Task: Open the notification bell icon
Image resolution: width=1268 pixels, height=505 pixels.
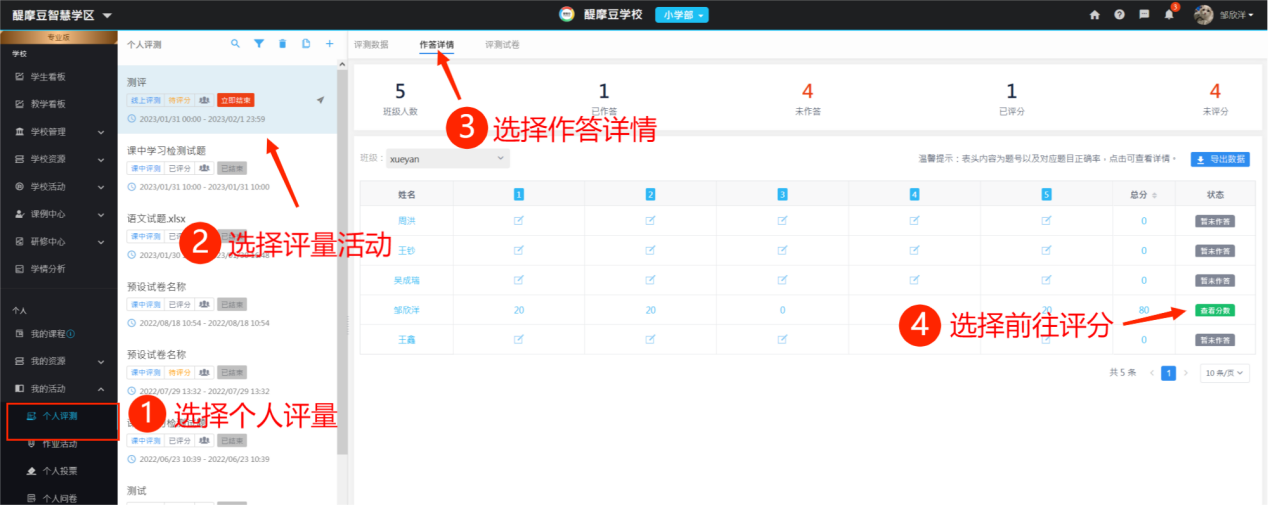Action: [x=1168, y=15]
